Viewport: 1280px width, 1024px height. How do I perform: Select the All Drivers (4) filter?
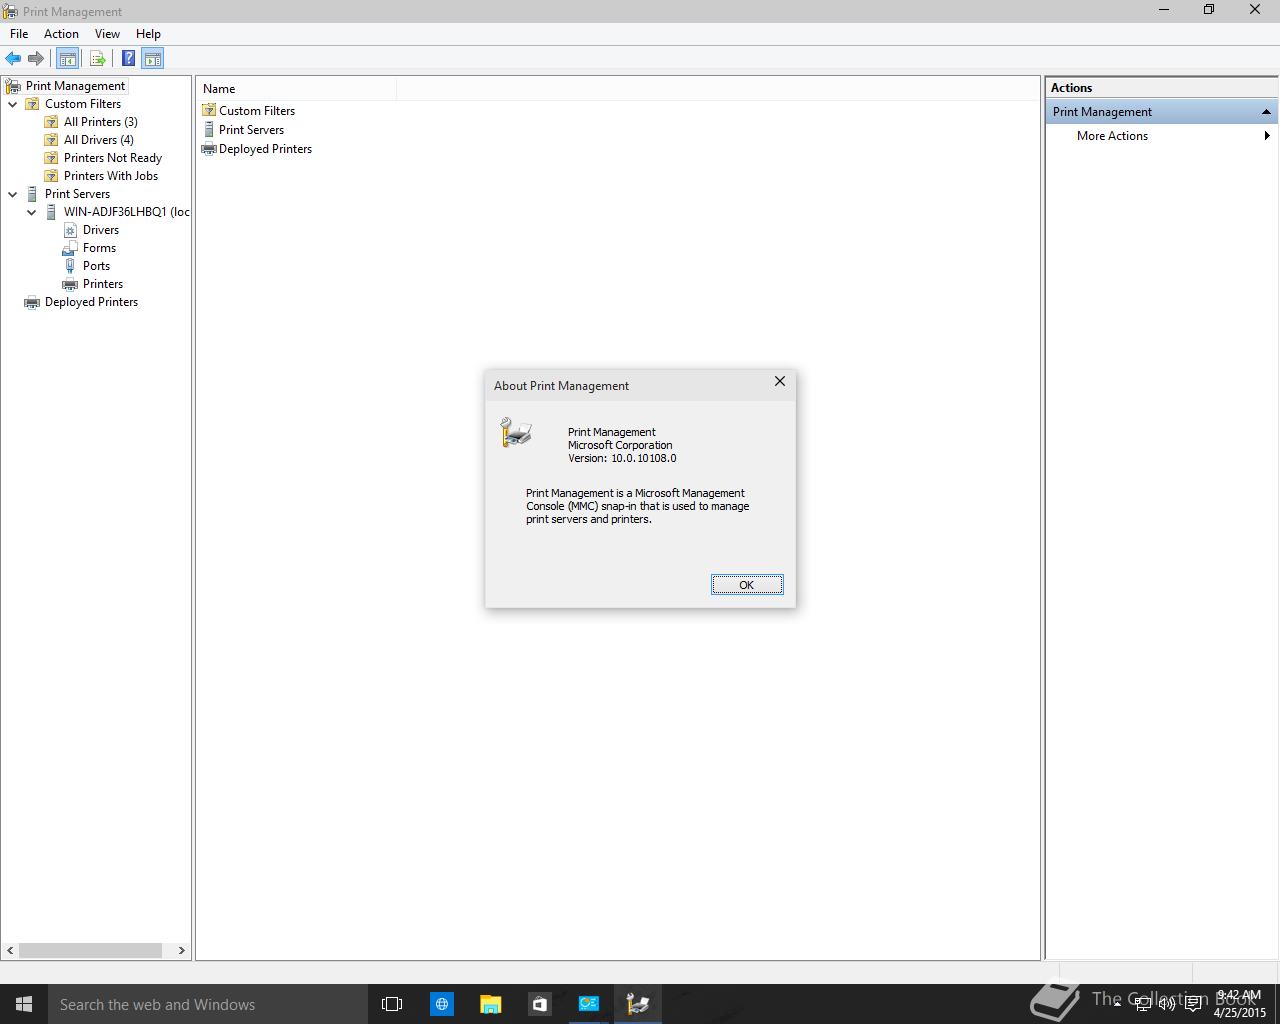click(x=98, y=140)
